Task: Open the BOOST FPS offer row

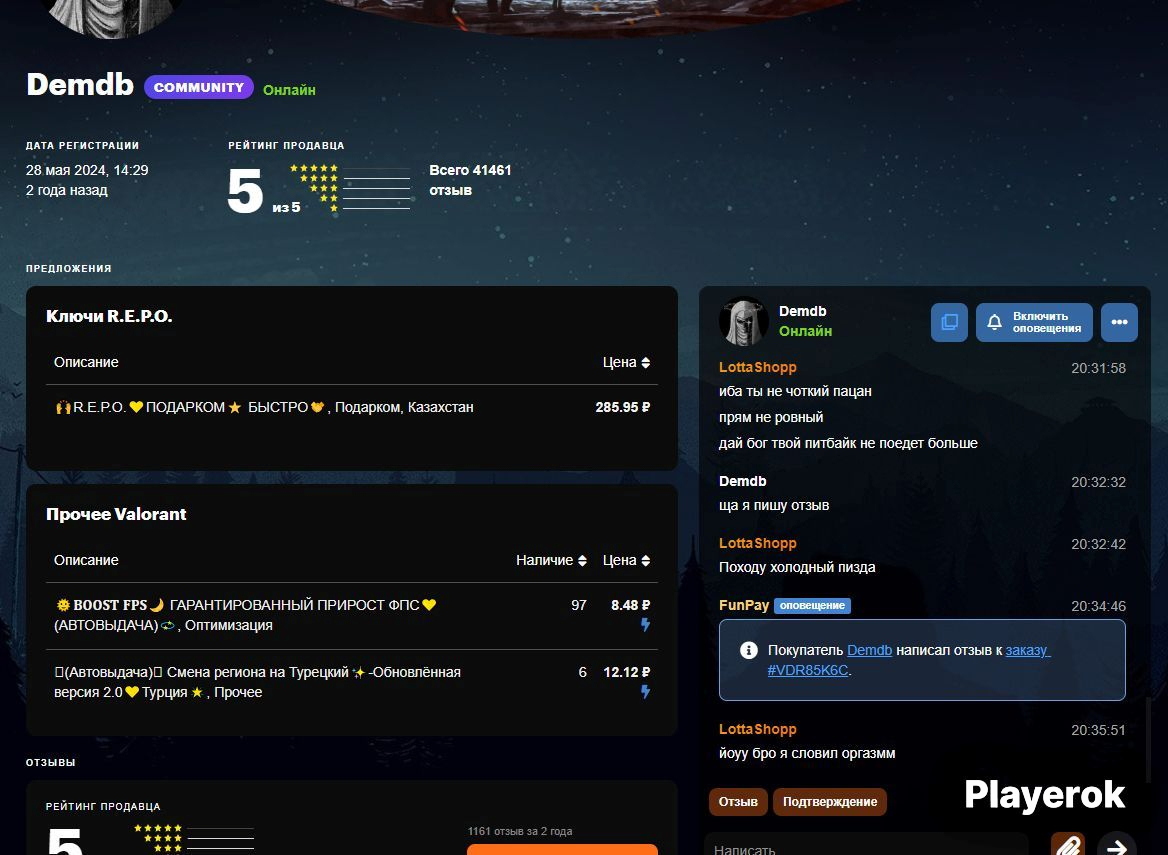Action: (x=352, y=615)
